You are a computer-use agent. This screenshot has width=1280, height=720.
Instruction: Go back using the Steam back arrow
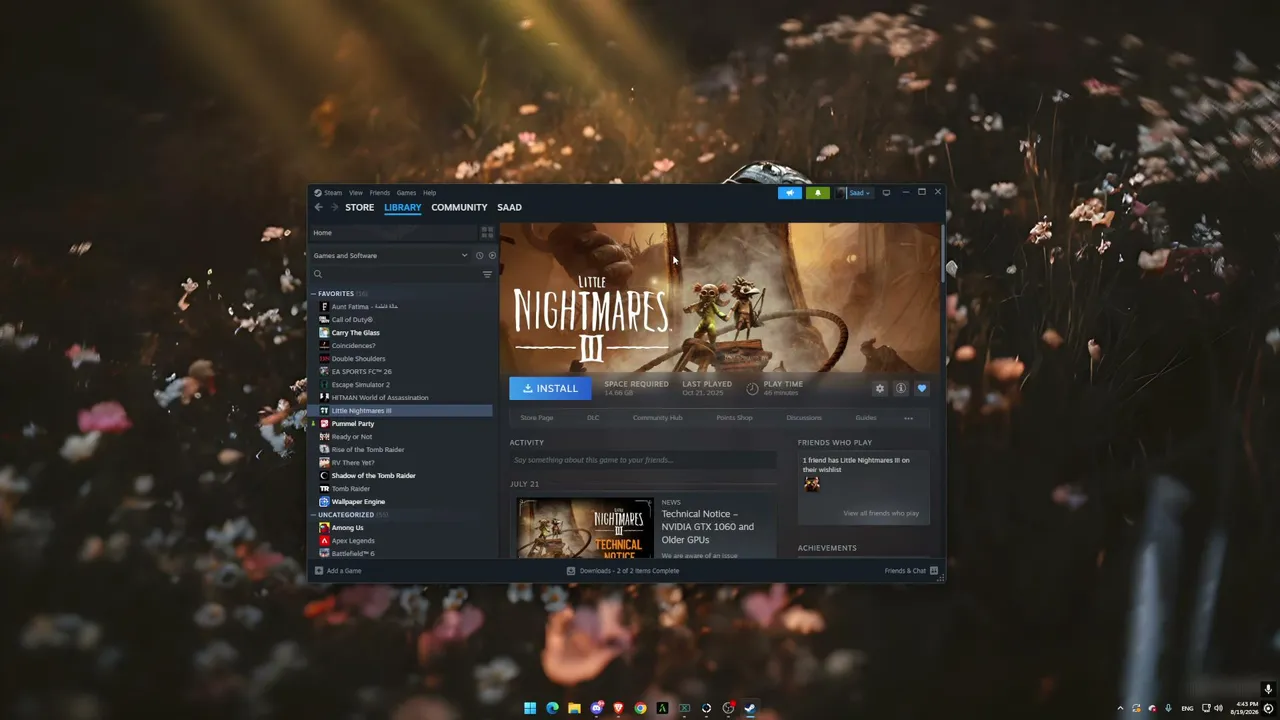(x=319, y=207)
